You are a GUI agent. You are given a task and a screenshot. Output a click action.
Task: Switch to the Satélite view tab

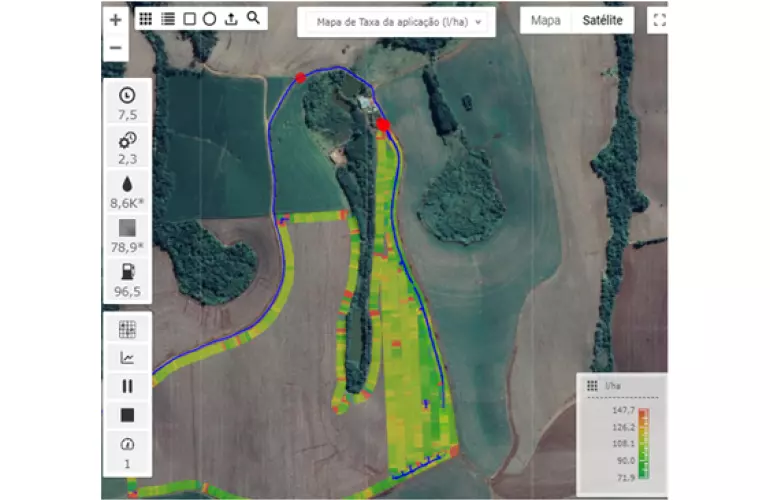click(x=602, y=20)
